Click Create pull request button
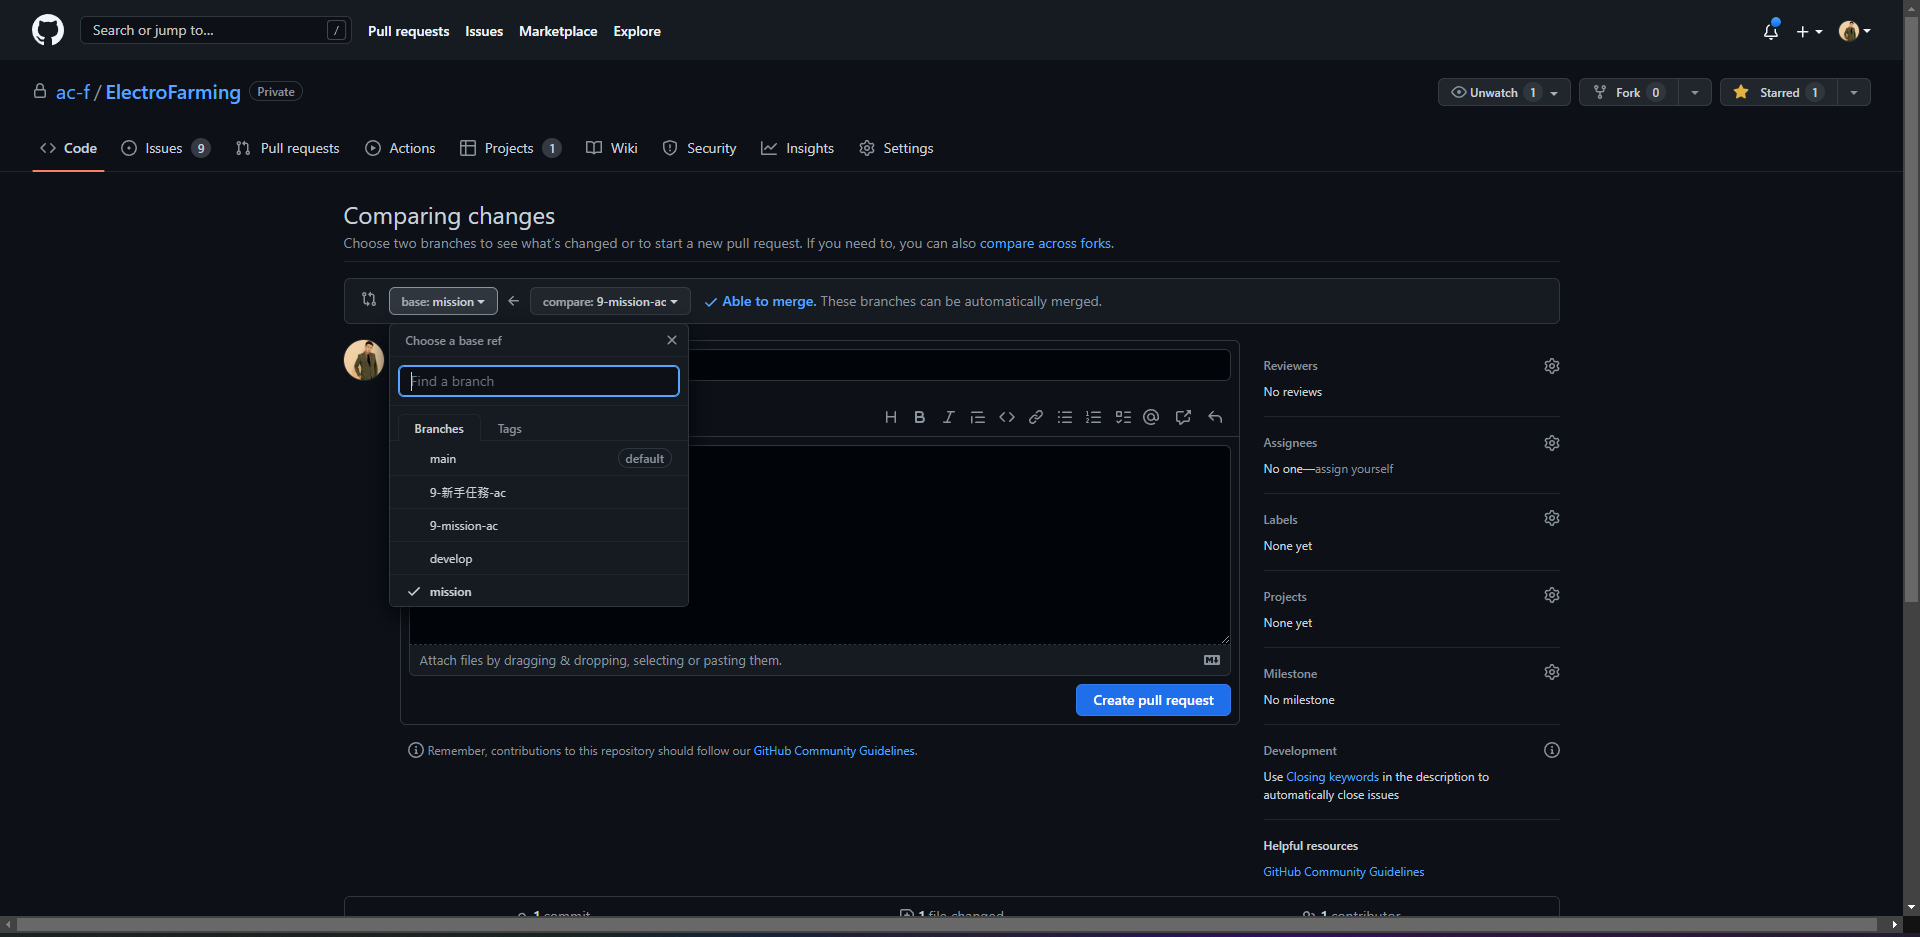The width and height of the screenshot is (1920, 937). [1153, 700]
